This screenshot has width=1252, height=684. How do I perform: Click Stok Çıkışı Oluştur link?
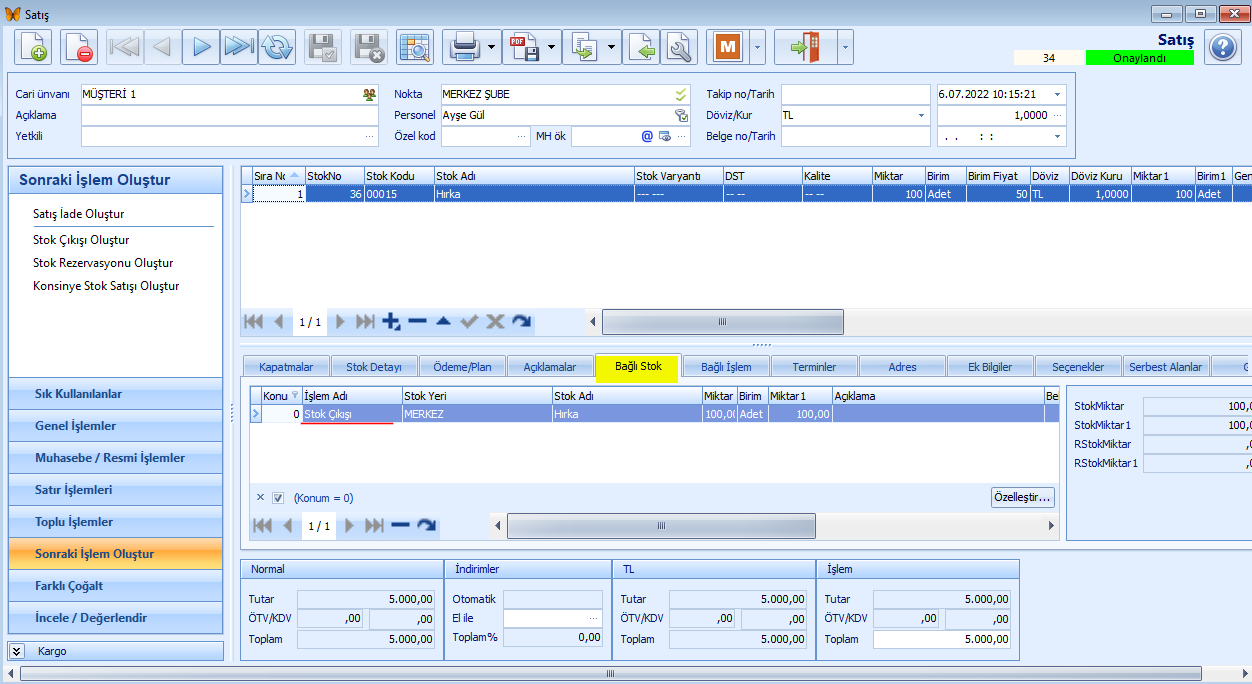click(81, 240)
